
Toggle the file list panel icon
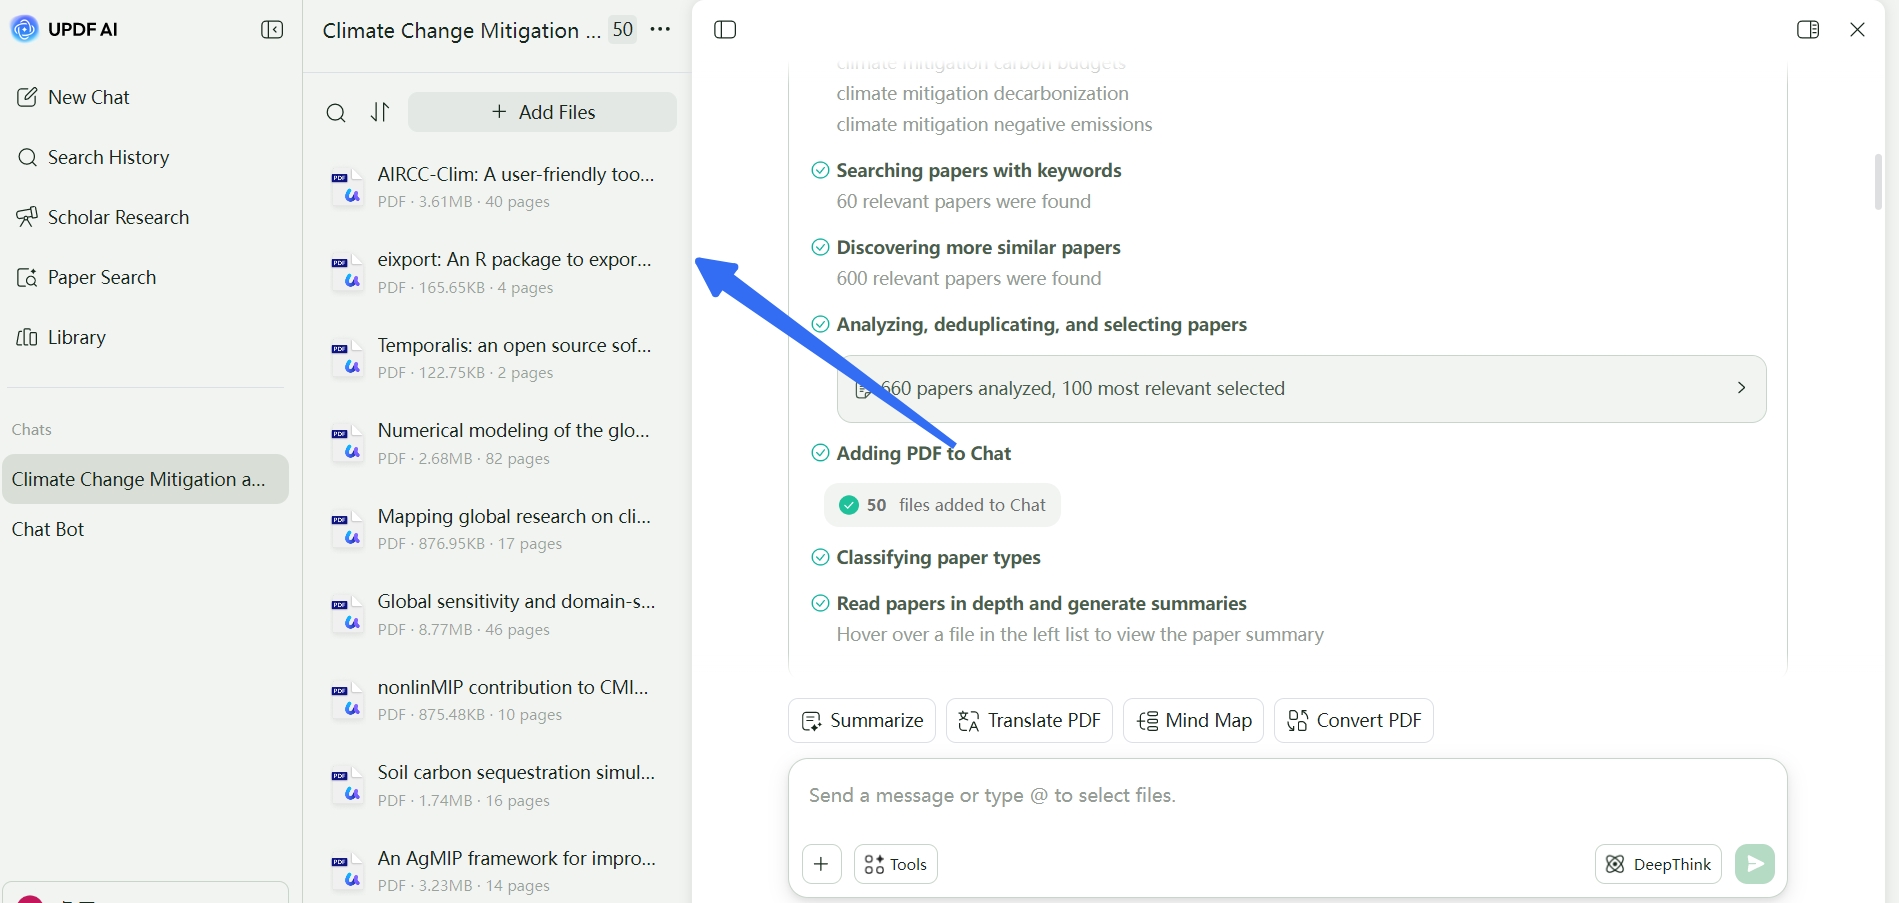(725, 30)
